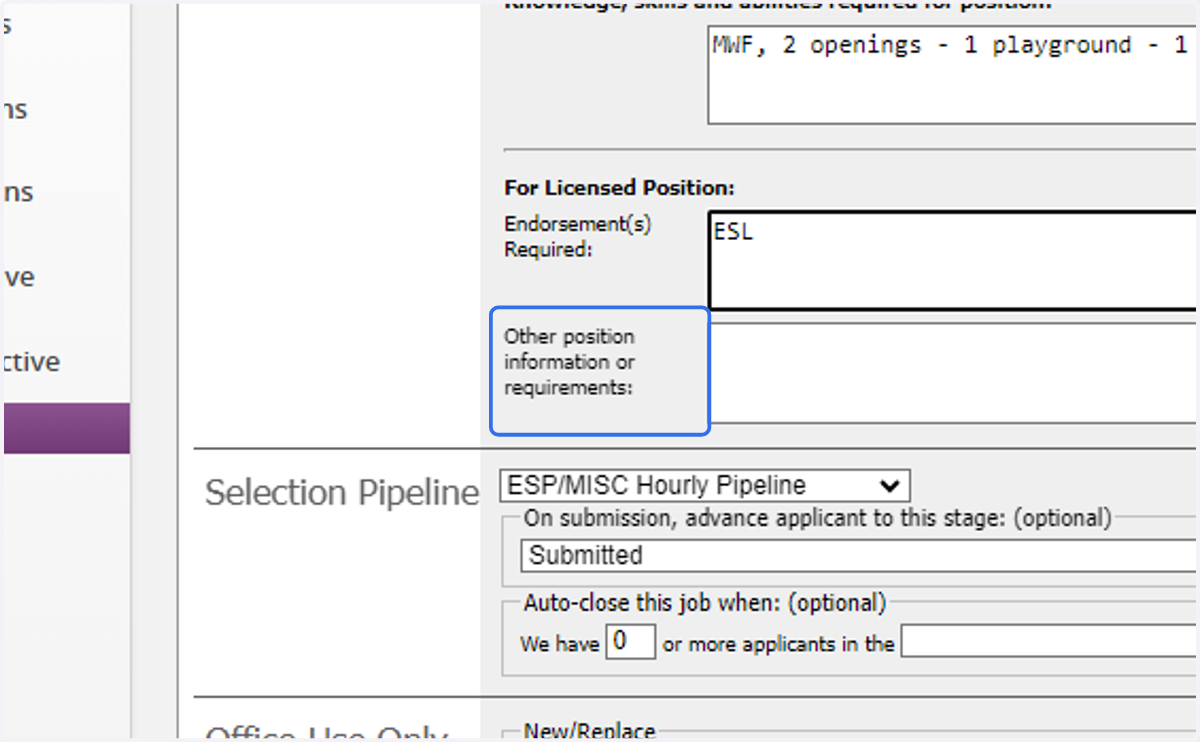The image size is (1200, 742).
Task: Select the highlighted purple sidebar item
Action: click(66, 428)
